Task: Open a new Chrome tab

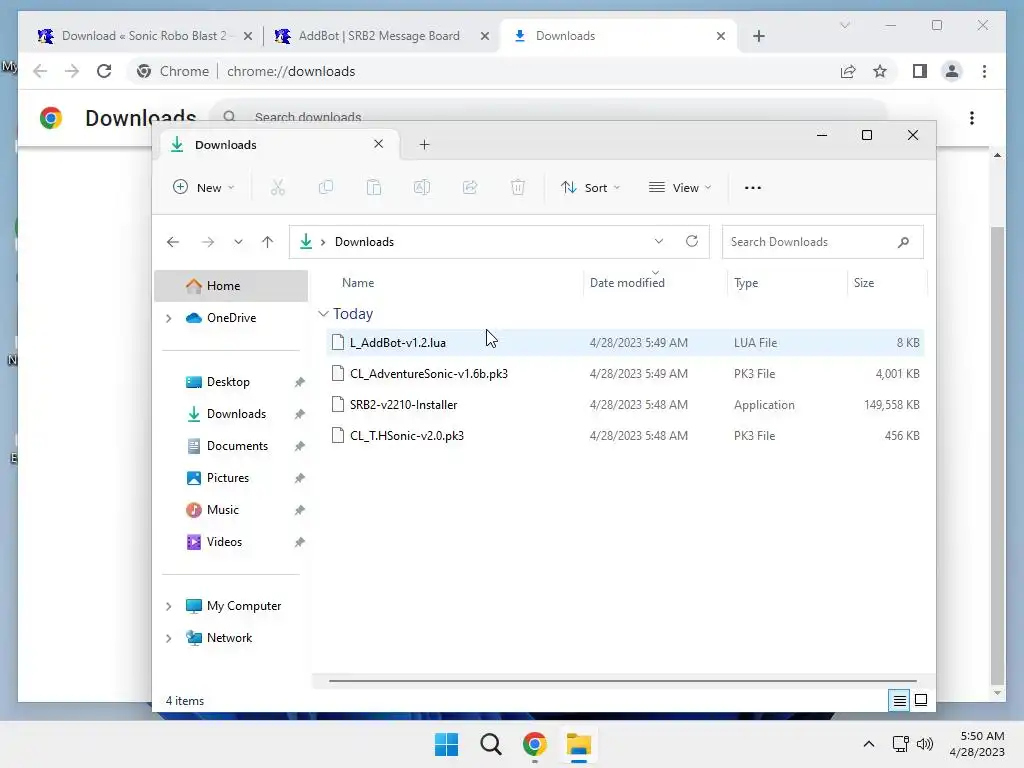Action: click(x=758, y=36)
